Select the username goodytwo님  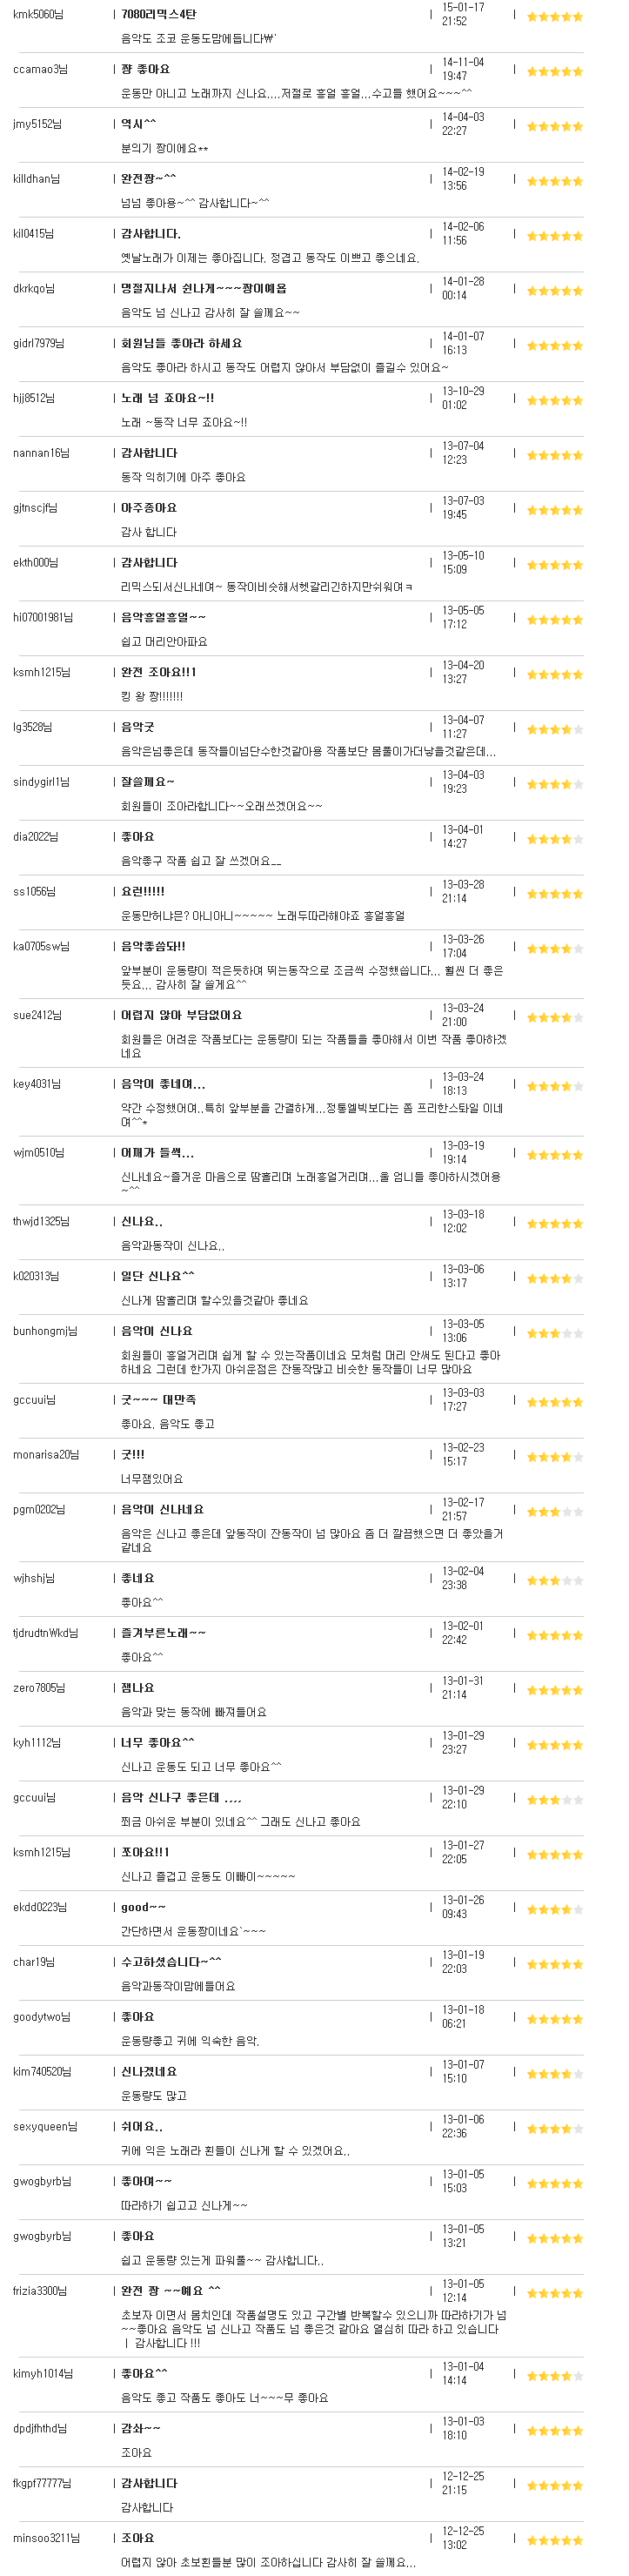(x=41, y=2016)
